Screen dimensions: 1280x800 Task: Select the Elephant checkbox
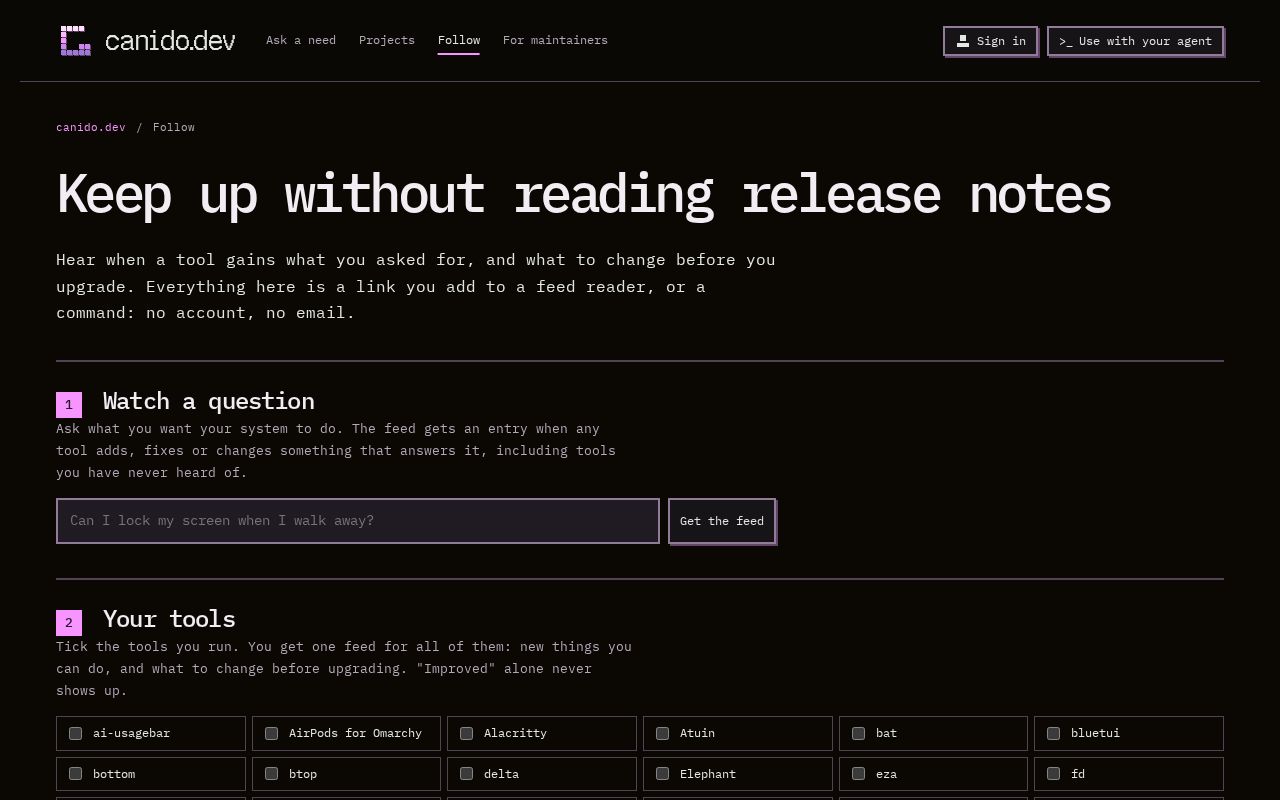click(x=662, y=774)
